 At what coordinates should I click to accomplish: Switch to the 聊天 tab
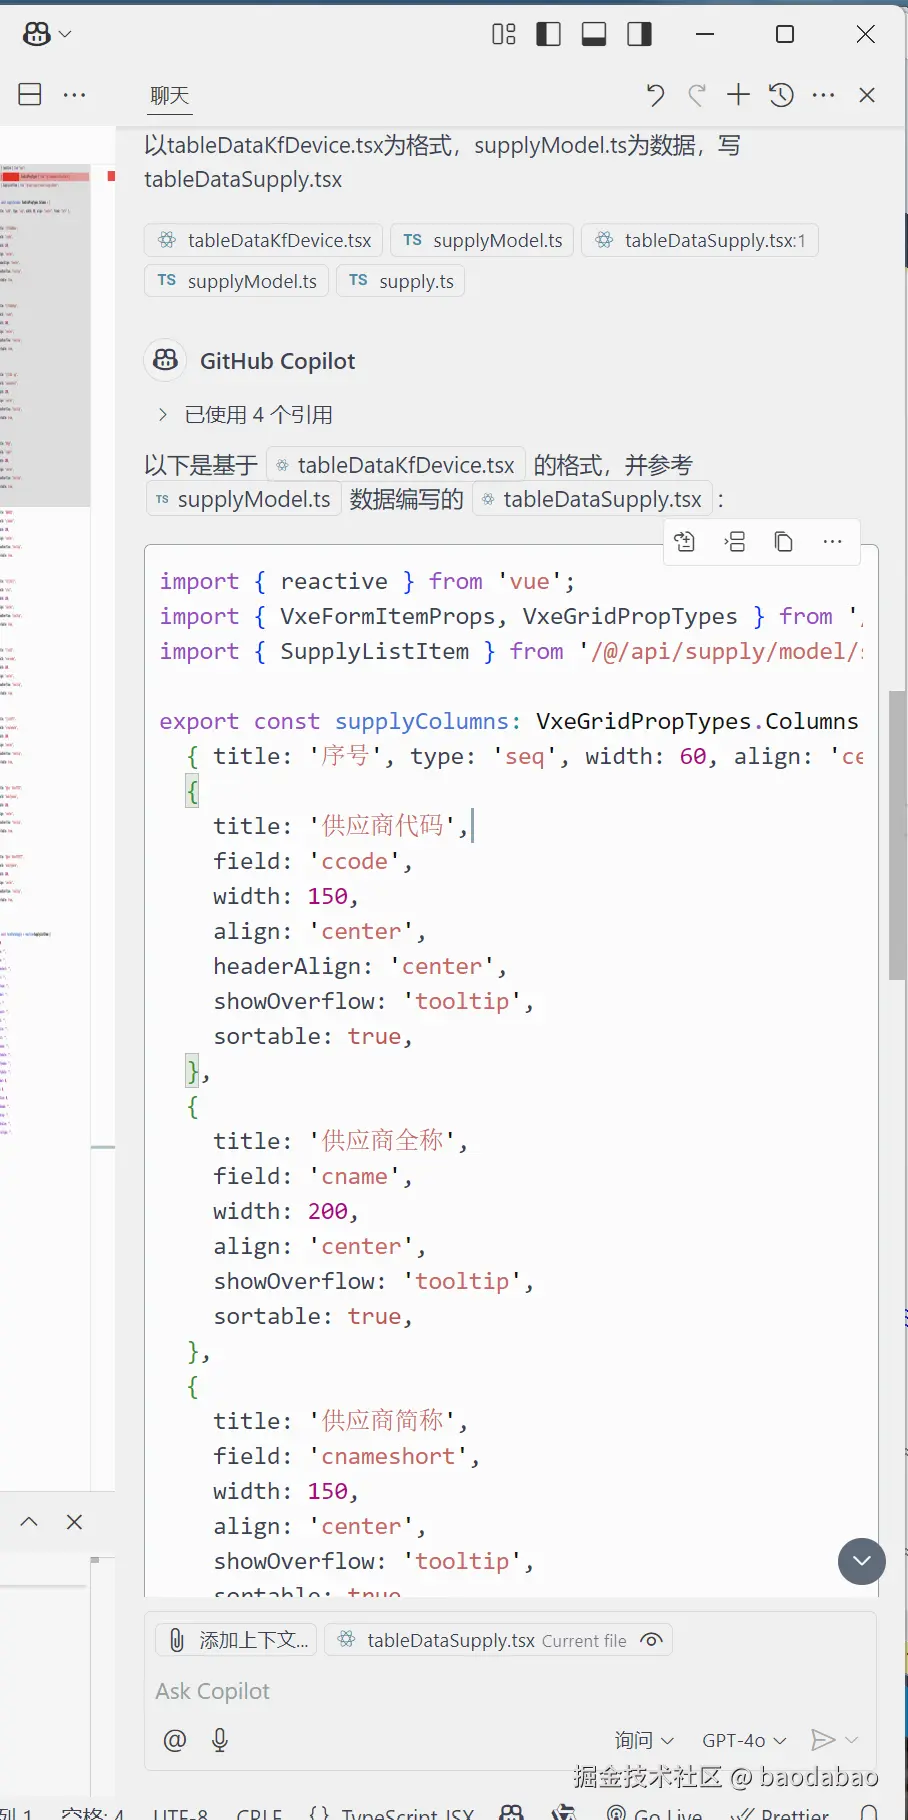(x=169, y=95)
